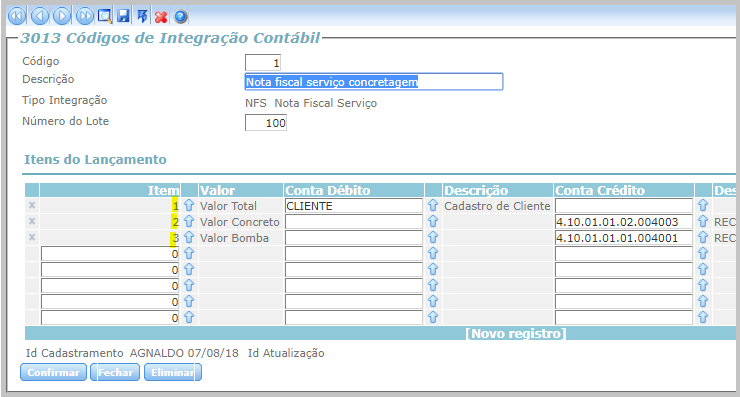Add a row via Novo registro link

tap(515, 334)
